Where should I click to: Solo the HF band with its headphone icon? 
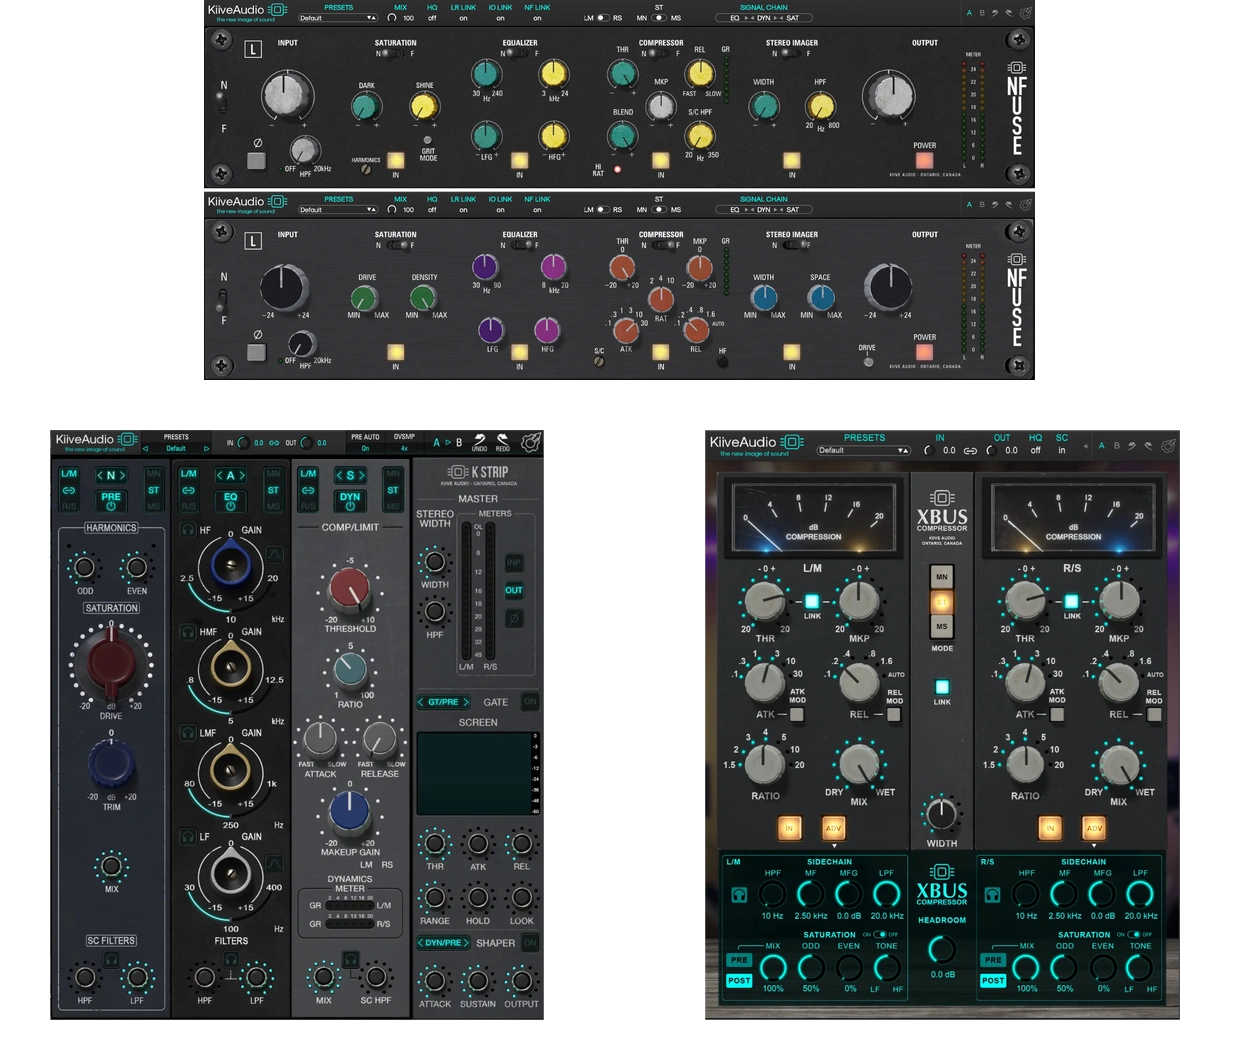(187, 529)
